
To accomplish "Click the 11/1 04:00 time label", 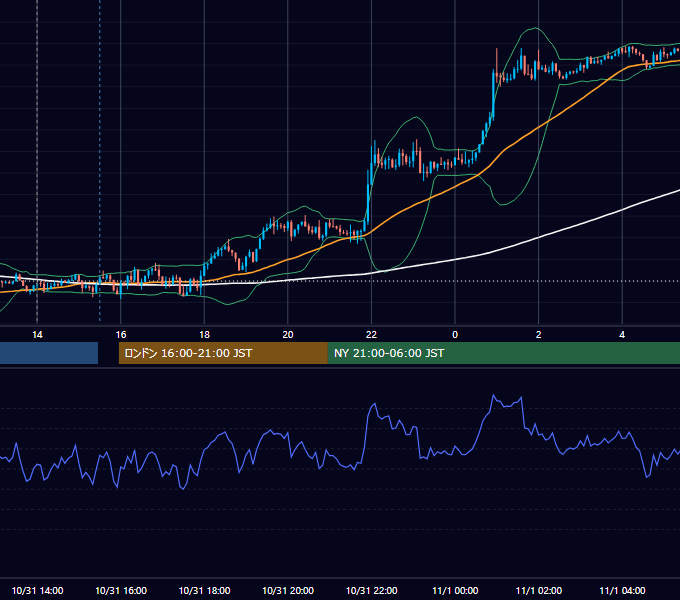I will point(622,590).
